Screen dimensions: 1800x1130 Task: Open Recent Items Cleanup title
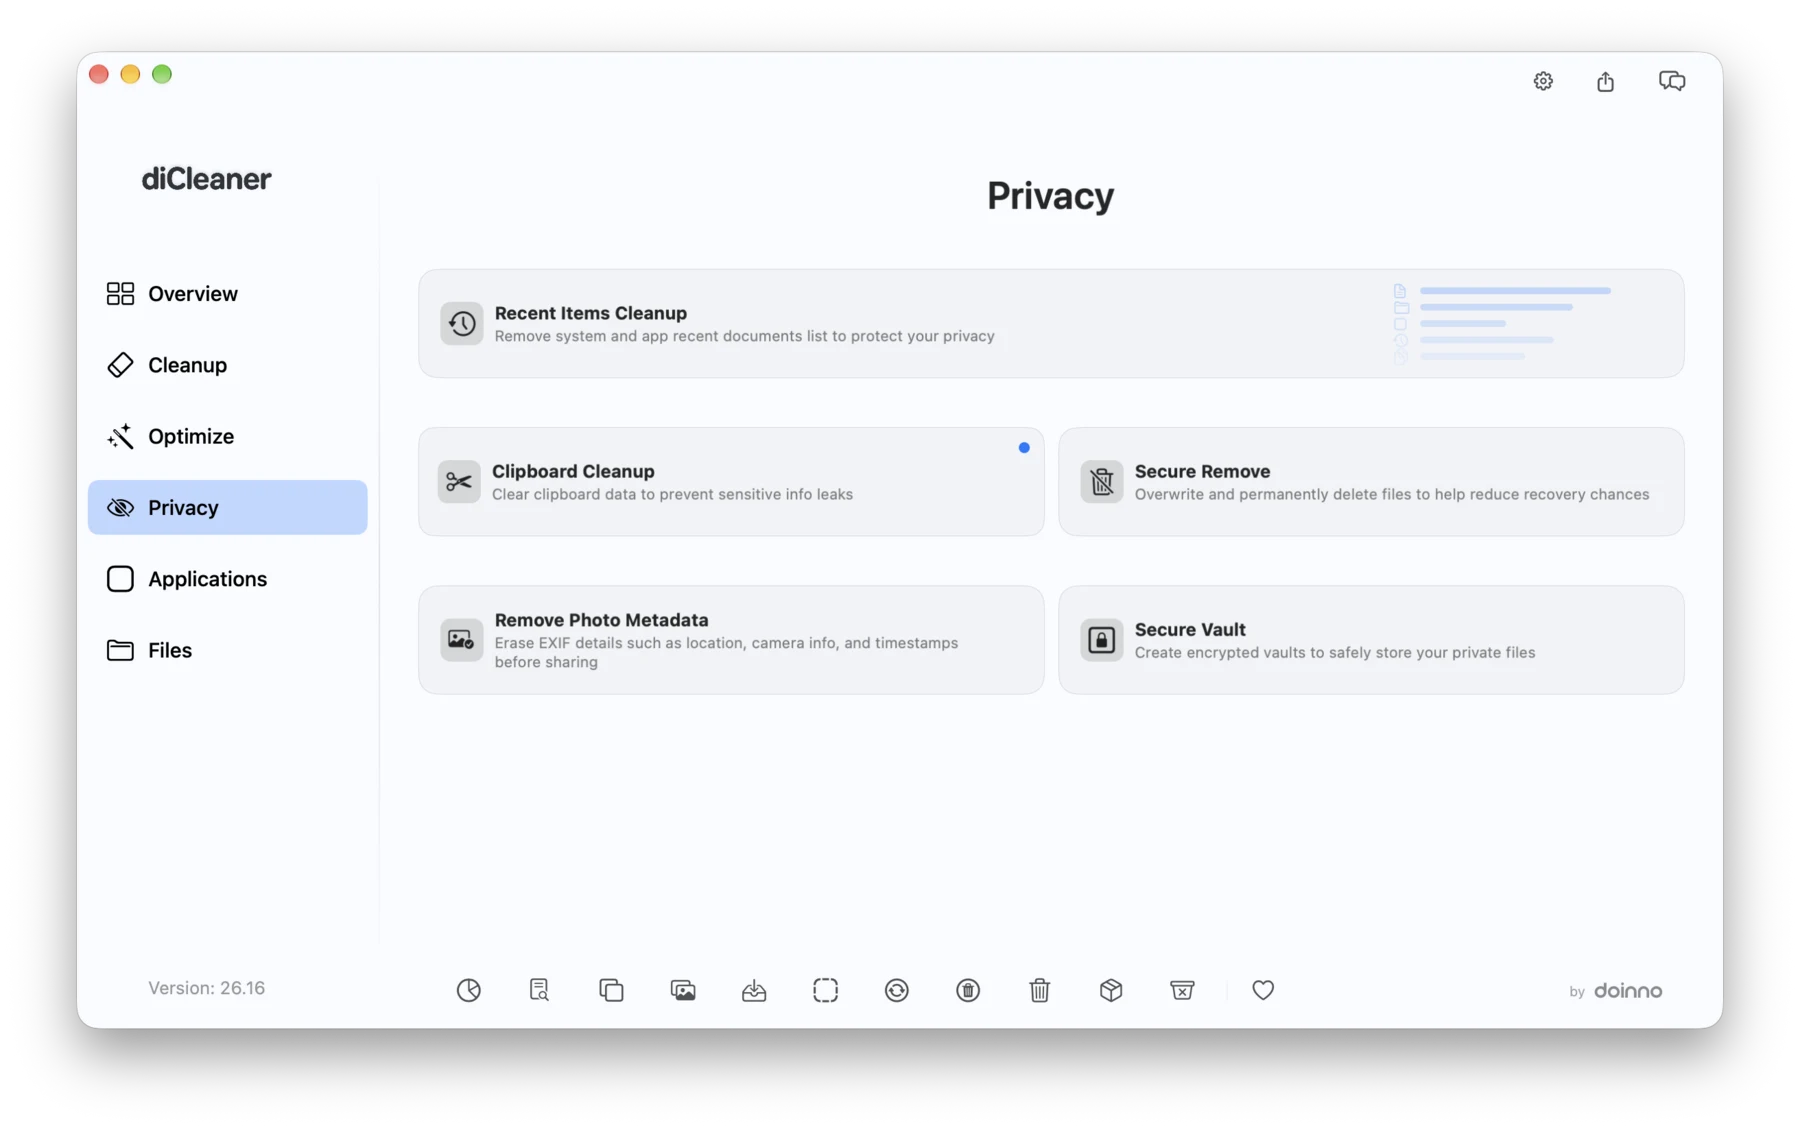[x=591, y=313]
